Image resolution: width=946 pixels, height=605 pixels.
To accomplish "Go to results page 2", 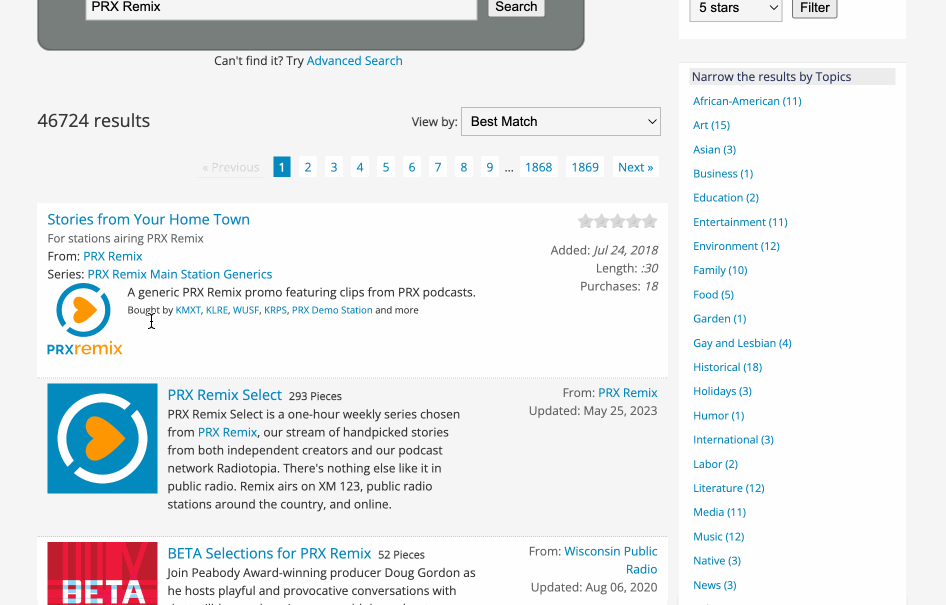I will (x=308, y=167).
